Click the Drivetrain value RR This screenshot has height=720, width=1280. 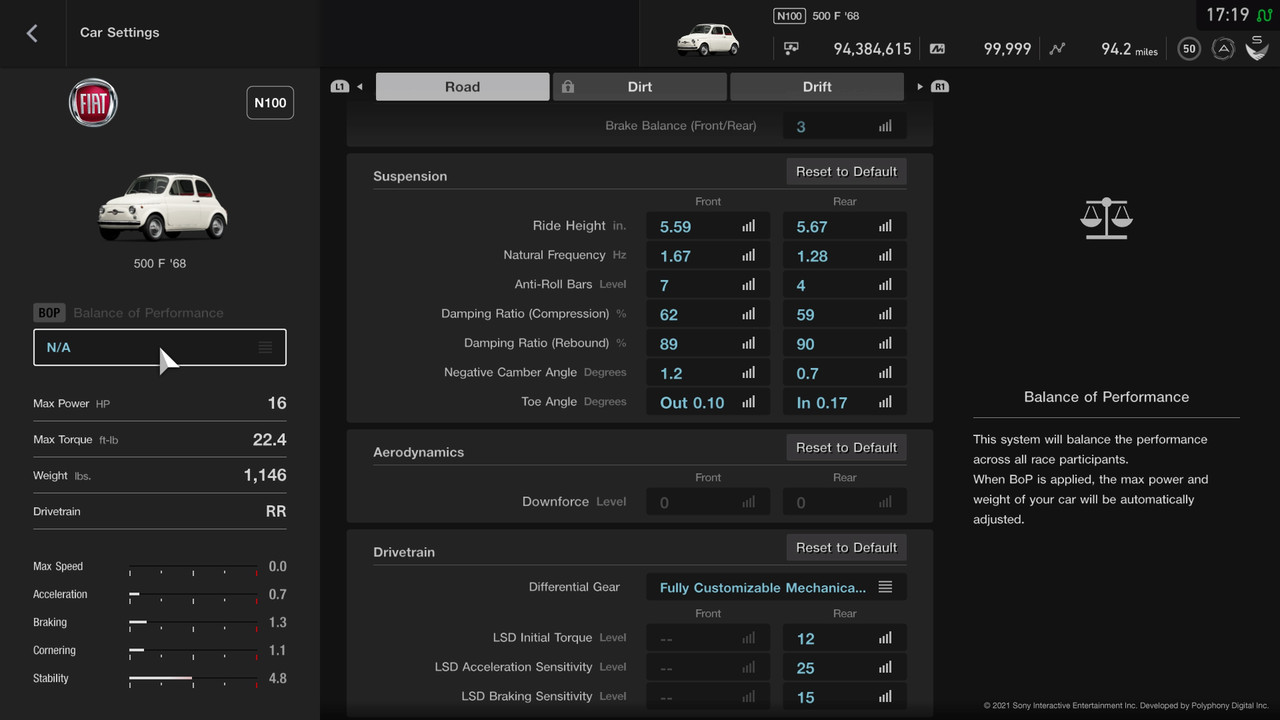[276, 511]
